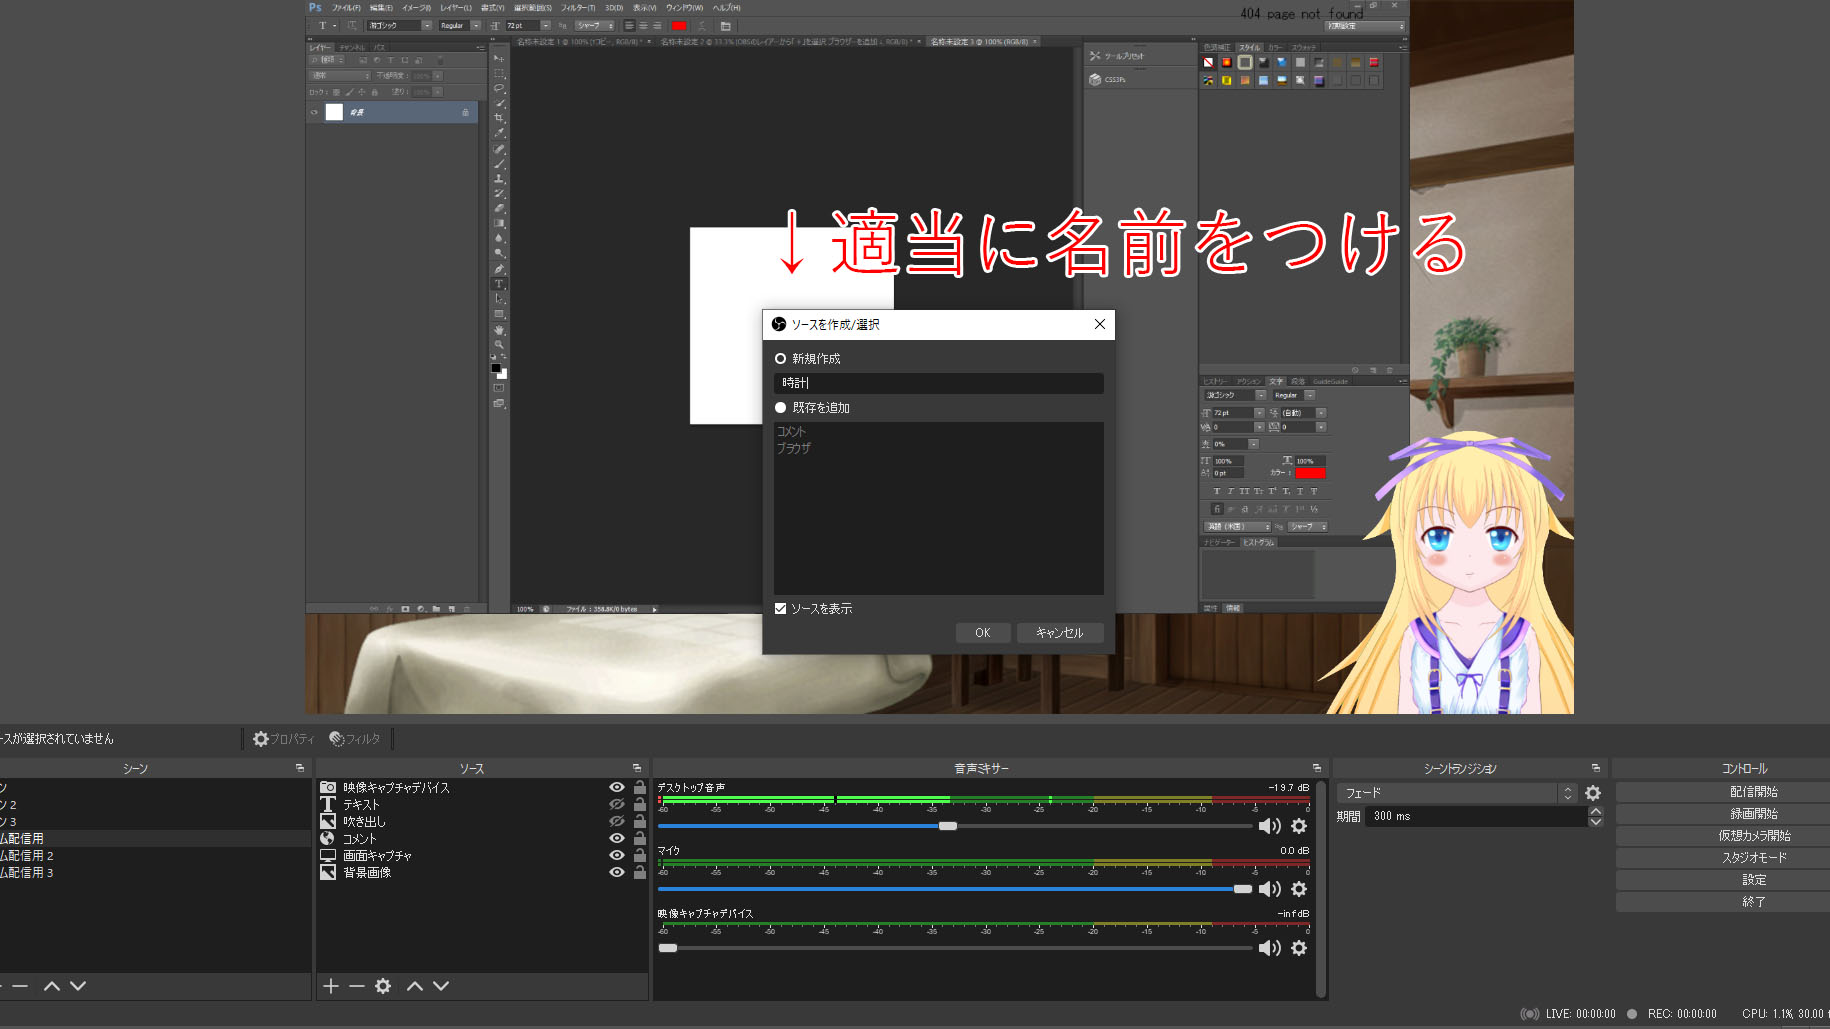Viewport: 1830px width, 1029px height.
Task: Open the フェード transition dropdown
Action: tap(1457, 793)
